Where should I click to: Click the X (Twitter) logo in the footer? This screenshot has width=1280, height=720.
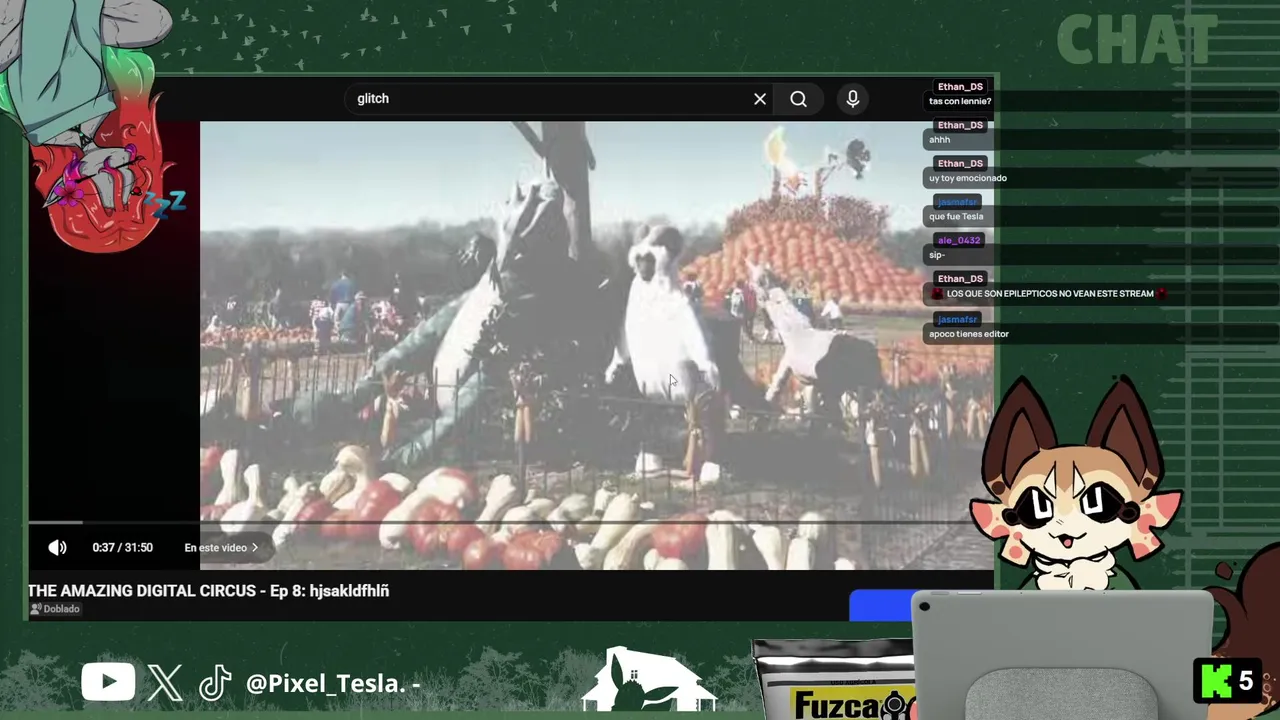point(166,683)
